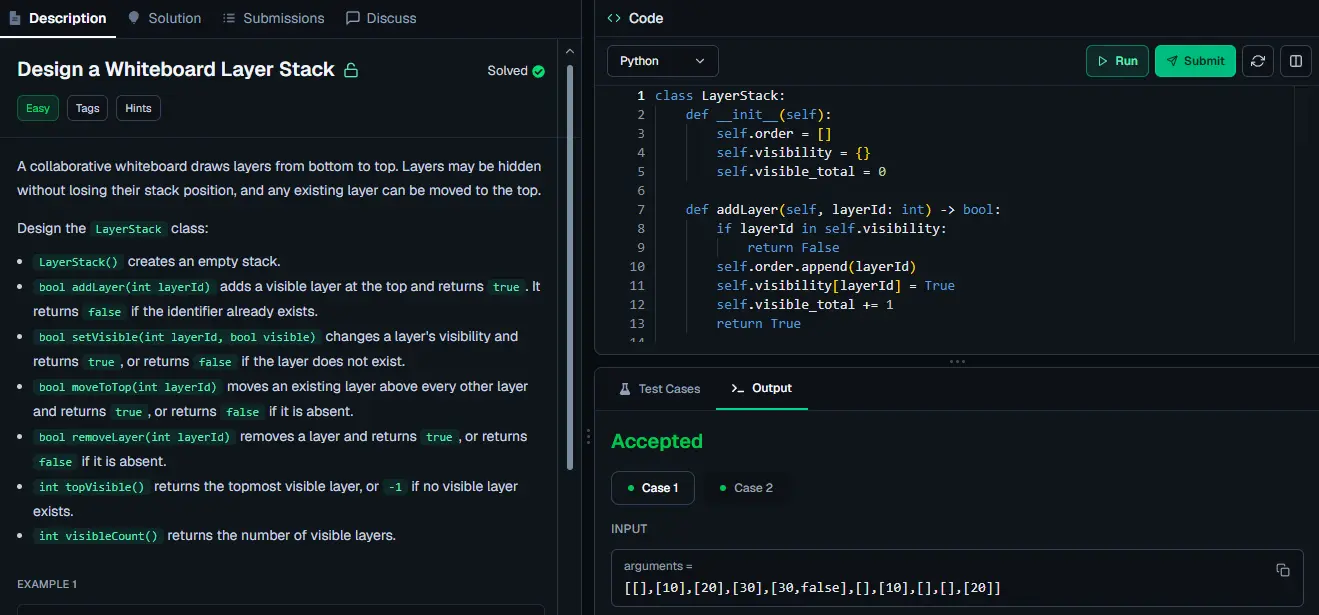Reveal the problem Hints
The width and height of the screenshot is (1319, 615).
pyautogui.click(x=139, y=108)
